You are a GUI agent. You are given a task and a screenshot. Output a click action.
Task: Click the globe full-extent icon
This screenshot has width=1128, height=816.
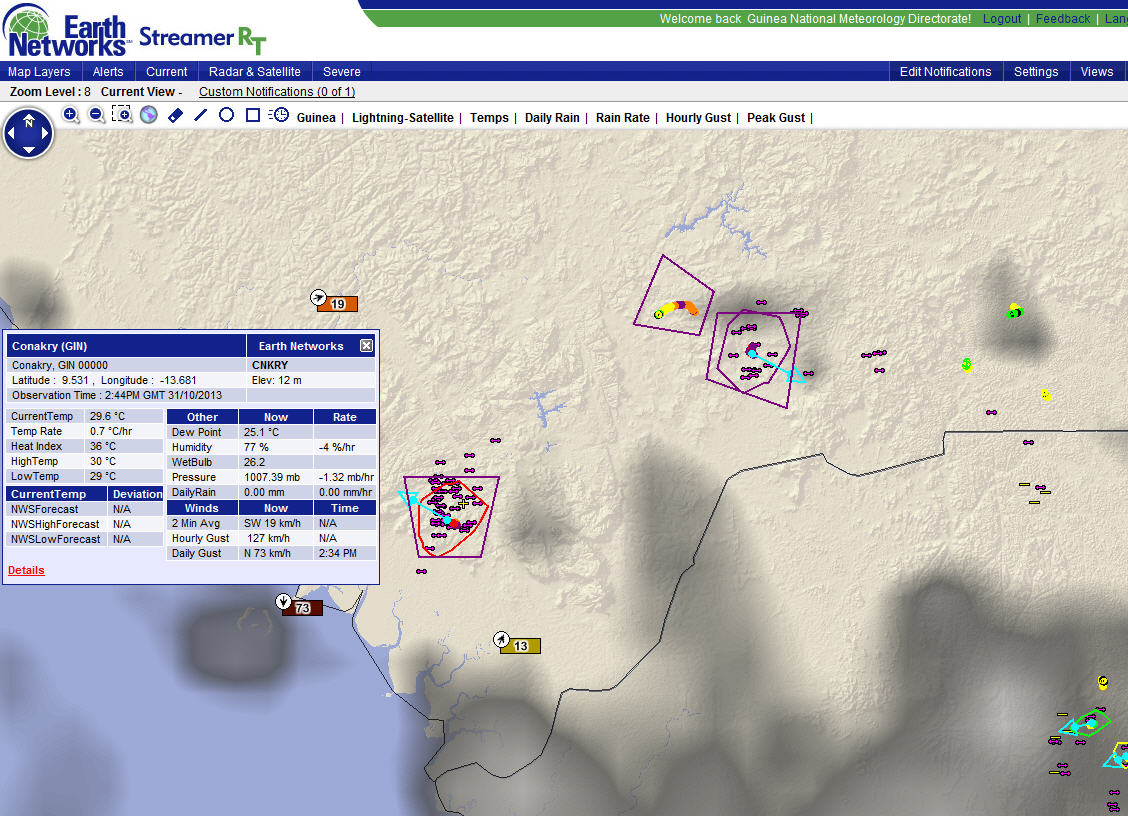(x=149, y=115)
